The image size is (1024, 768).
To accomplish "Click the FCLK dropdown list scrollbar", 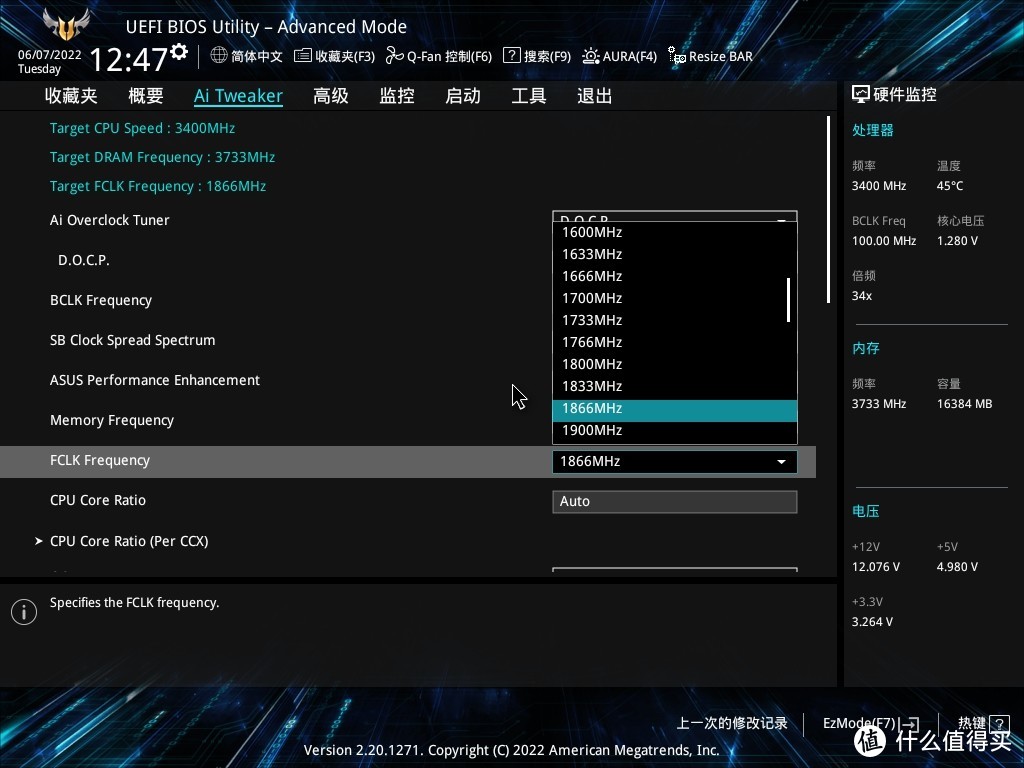I will click(788, 300).
